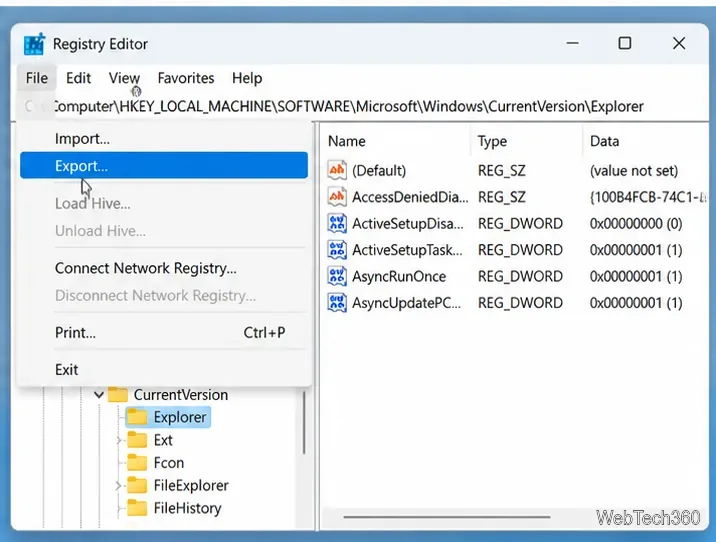Select the FileExplorer key in the tree
Viewport: 716px width, 542px height.
coord(191,485)
